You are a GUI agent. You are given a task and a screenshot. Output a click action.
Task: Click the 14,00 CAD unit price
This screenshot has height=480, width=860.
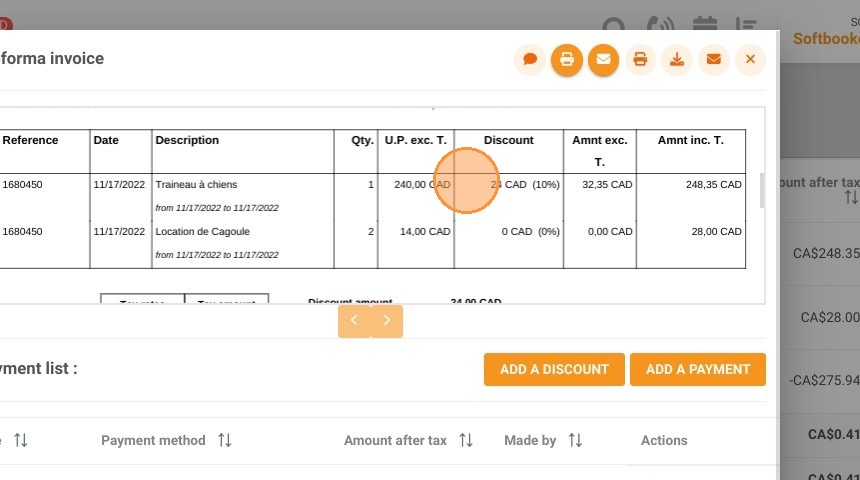425,231
